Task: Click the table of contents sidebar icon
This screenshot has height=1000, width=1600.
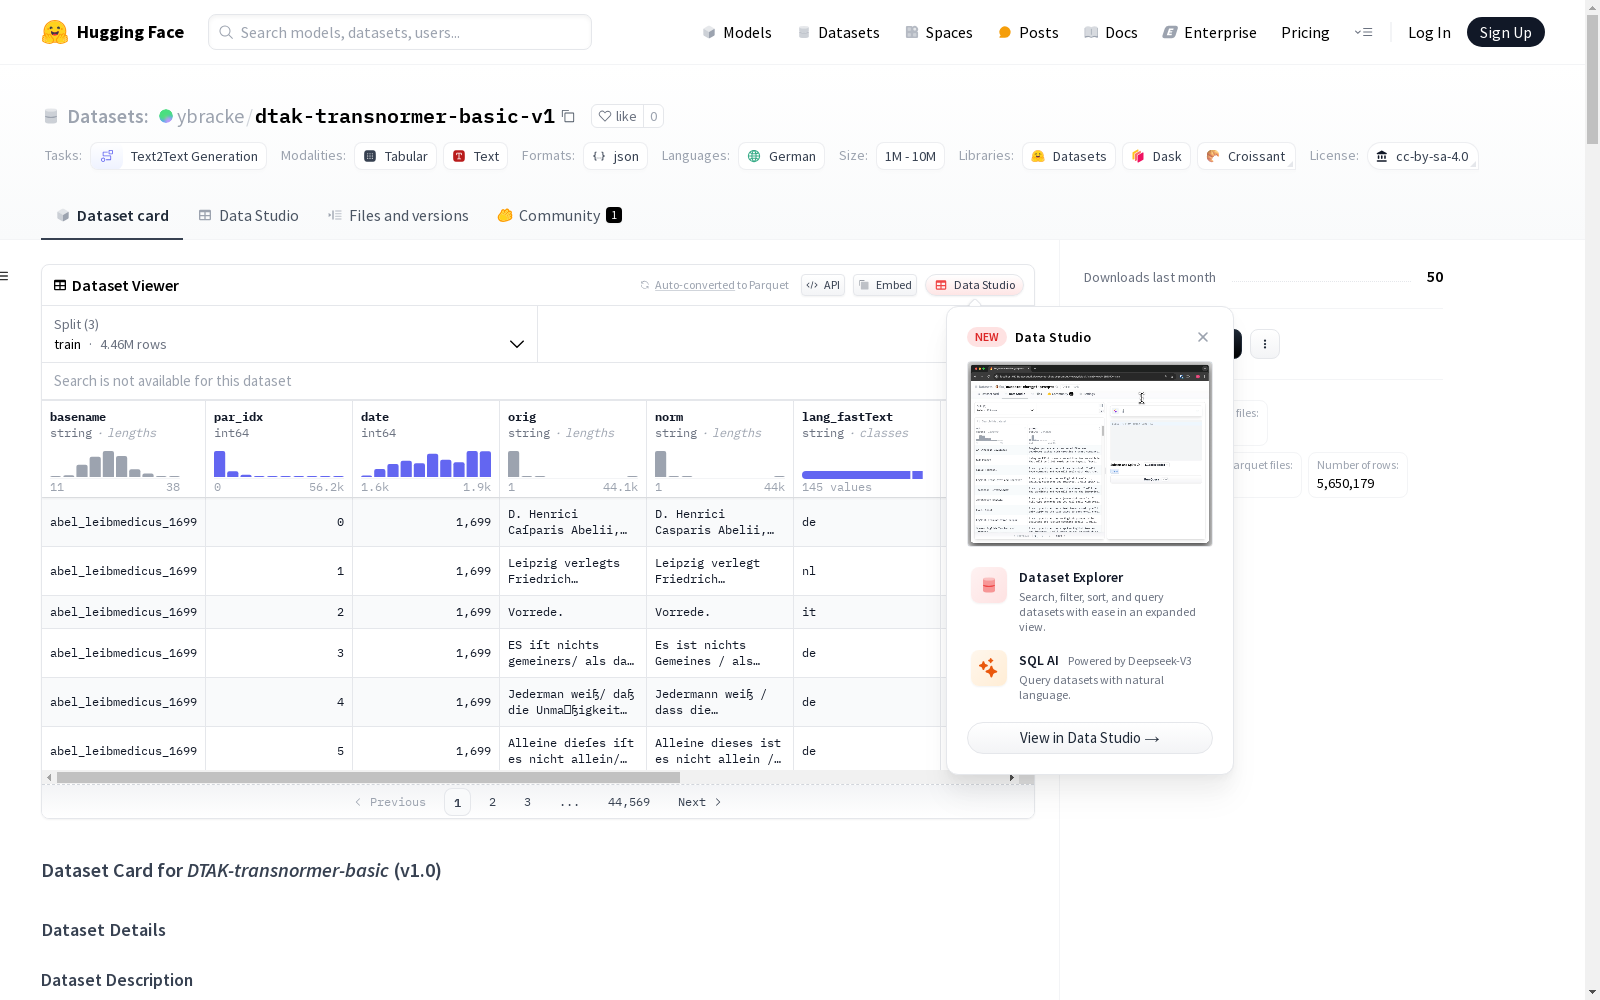Action: coord(5,276)
